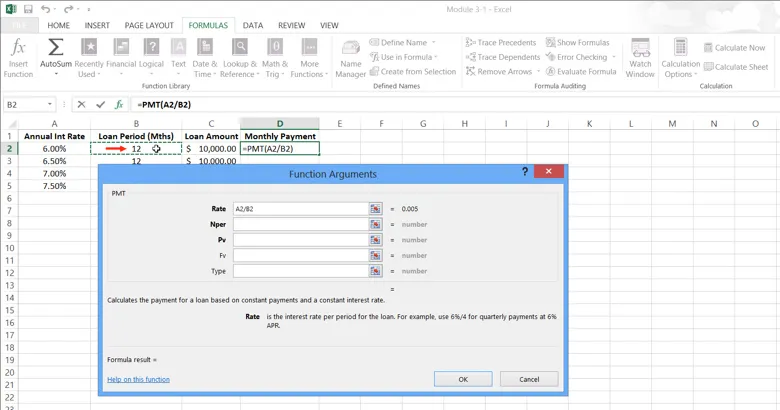Click the collapse dialog icon beside Rate field
780x410 pixels.
click(375, 209)
